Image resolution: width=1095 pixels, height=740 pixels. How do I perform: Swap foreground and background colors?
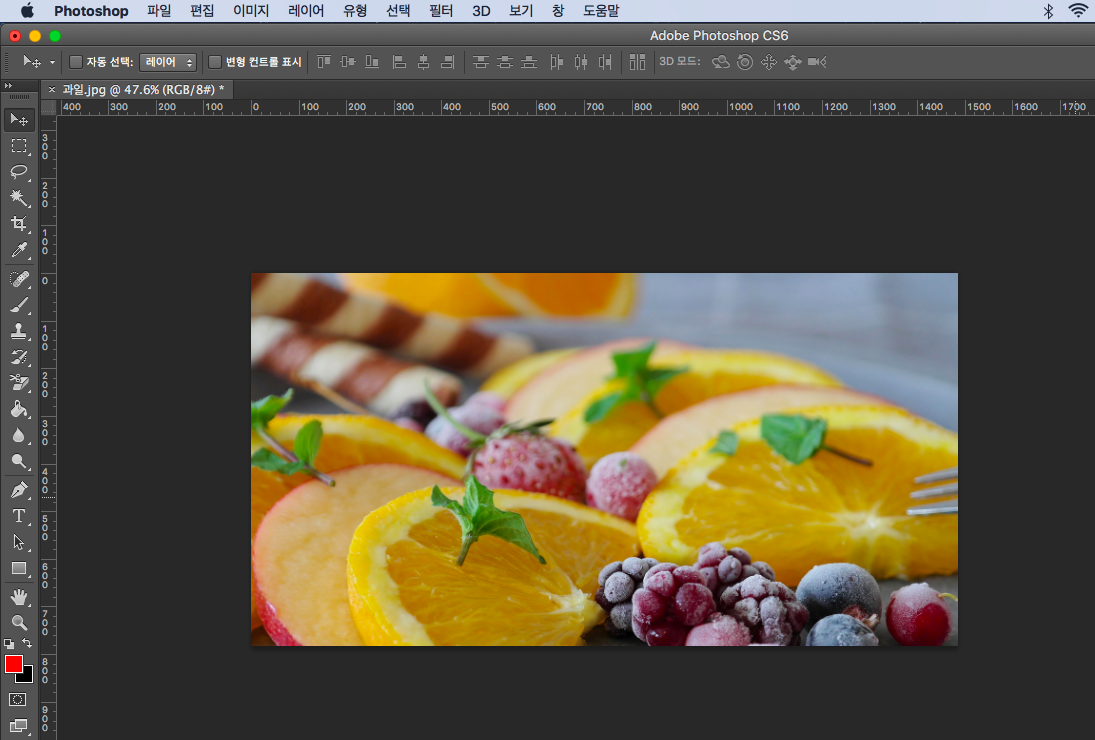click(27, 643)
